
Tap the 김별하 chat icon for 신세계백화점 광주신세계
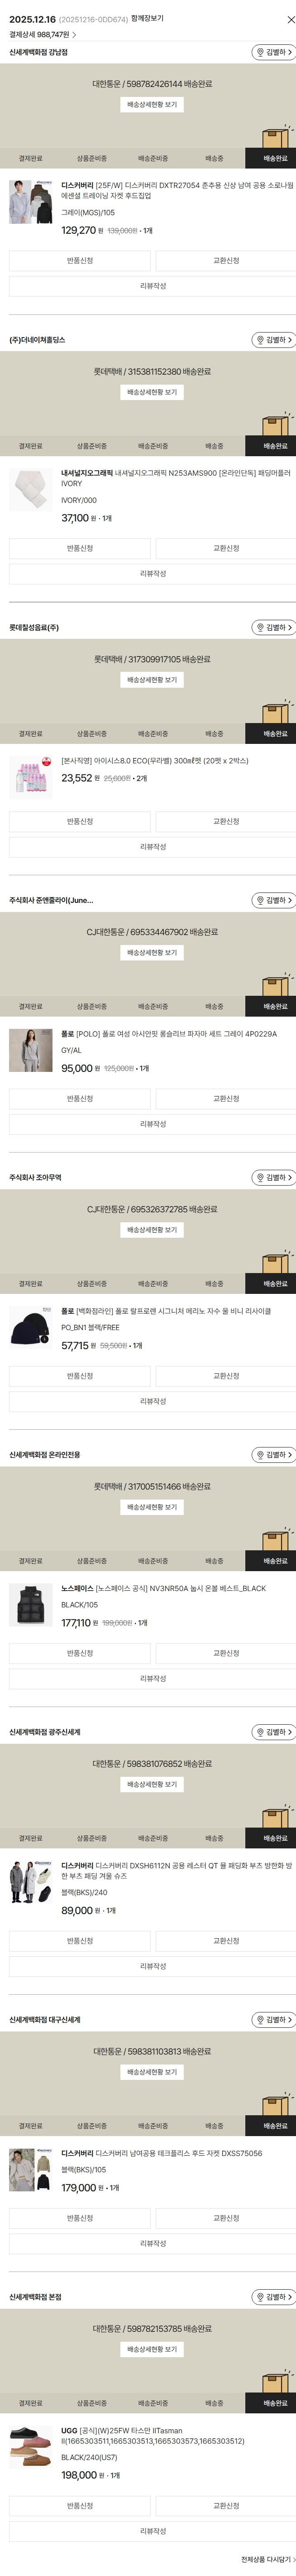(x=273, y=1732)
